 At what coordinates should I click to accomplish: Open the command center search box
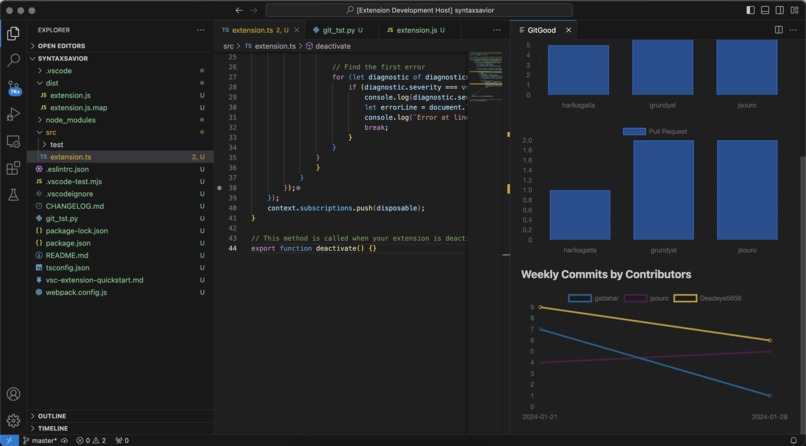click(x=419, y=10)
